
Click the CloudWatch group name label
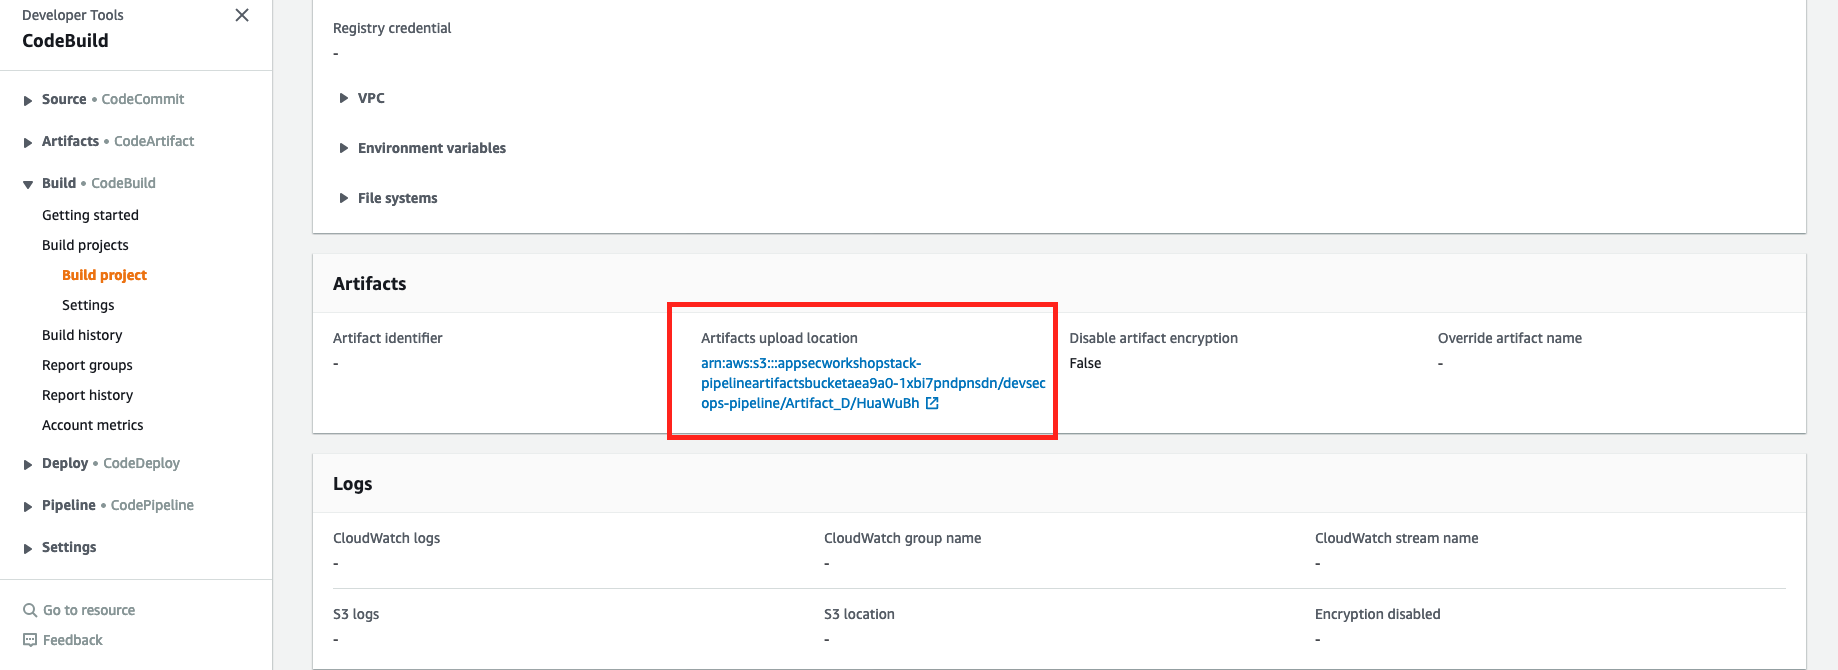click(902, 538)
